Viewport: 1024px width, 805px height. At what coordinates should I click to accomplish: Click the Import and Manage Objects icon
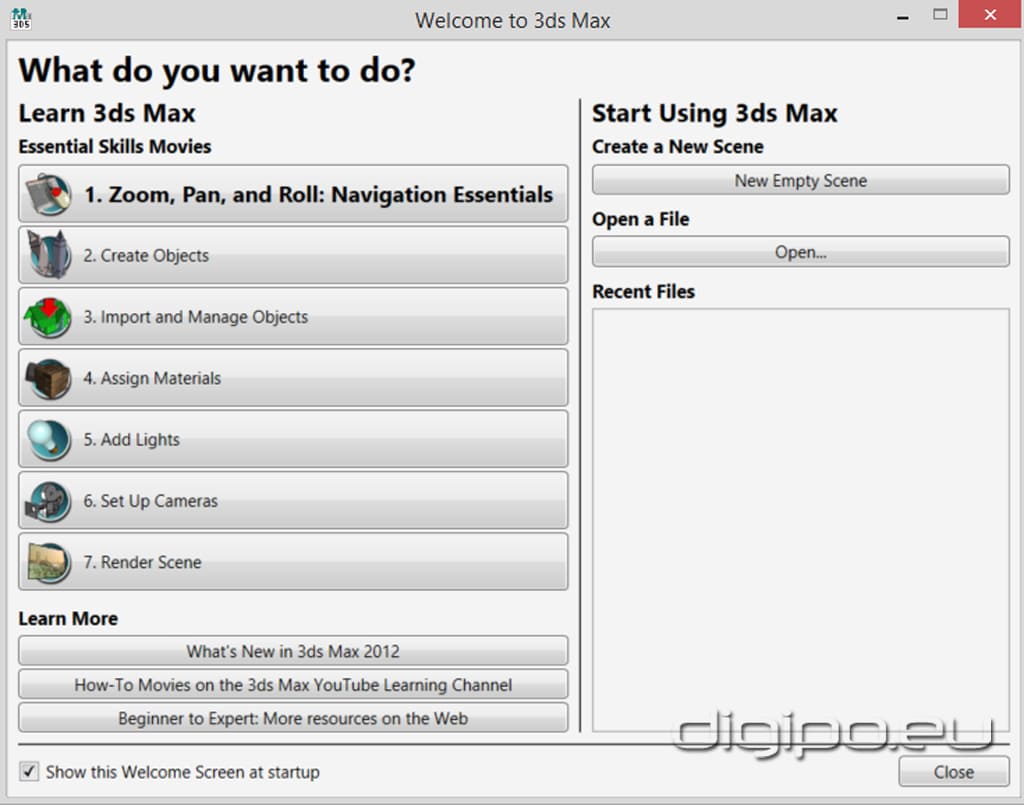click(x=47, y=317)
